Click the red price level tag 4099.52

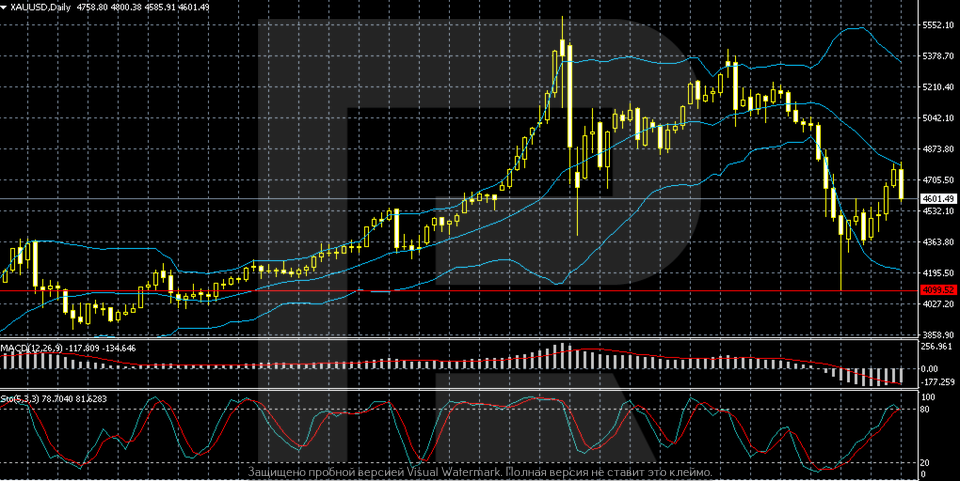(x=938, y=290)
